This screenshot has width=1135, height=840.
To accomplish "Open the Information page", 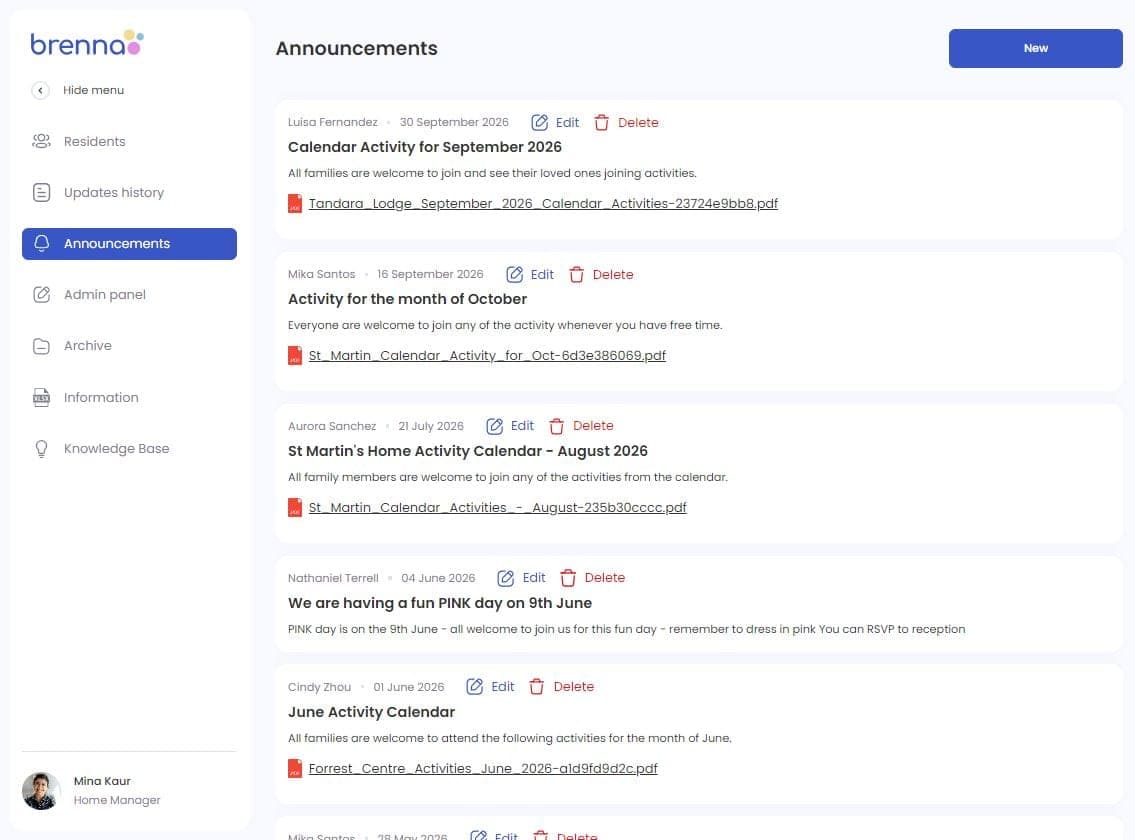I will [129, 398].
